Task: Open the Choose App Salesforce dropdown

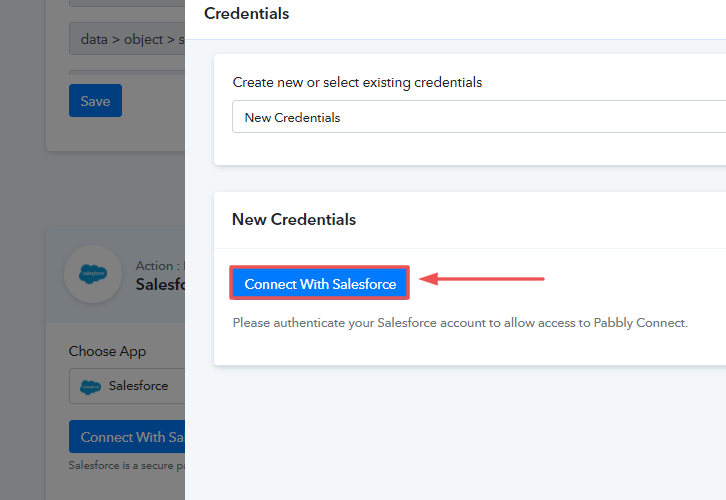Action: click(x=127, y=386)
